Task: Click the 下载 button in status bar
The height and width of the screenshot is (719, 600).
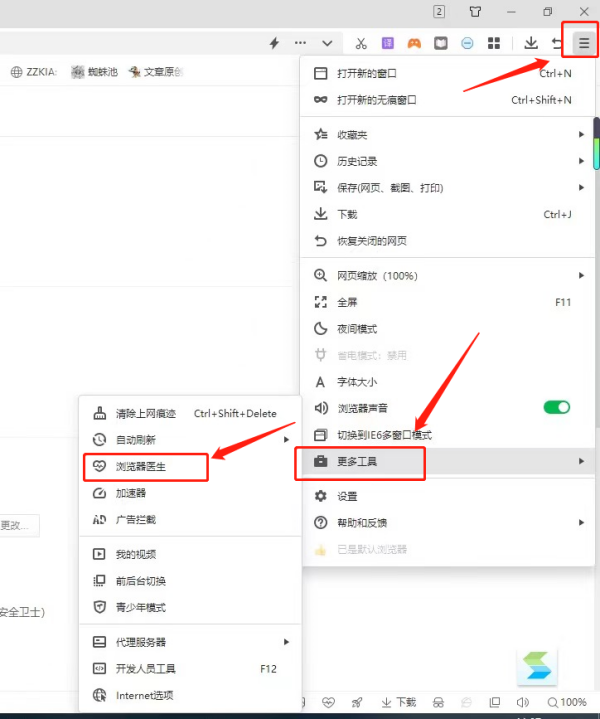Action: point(397,702)
